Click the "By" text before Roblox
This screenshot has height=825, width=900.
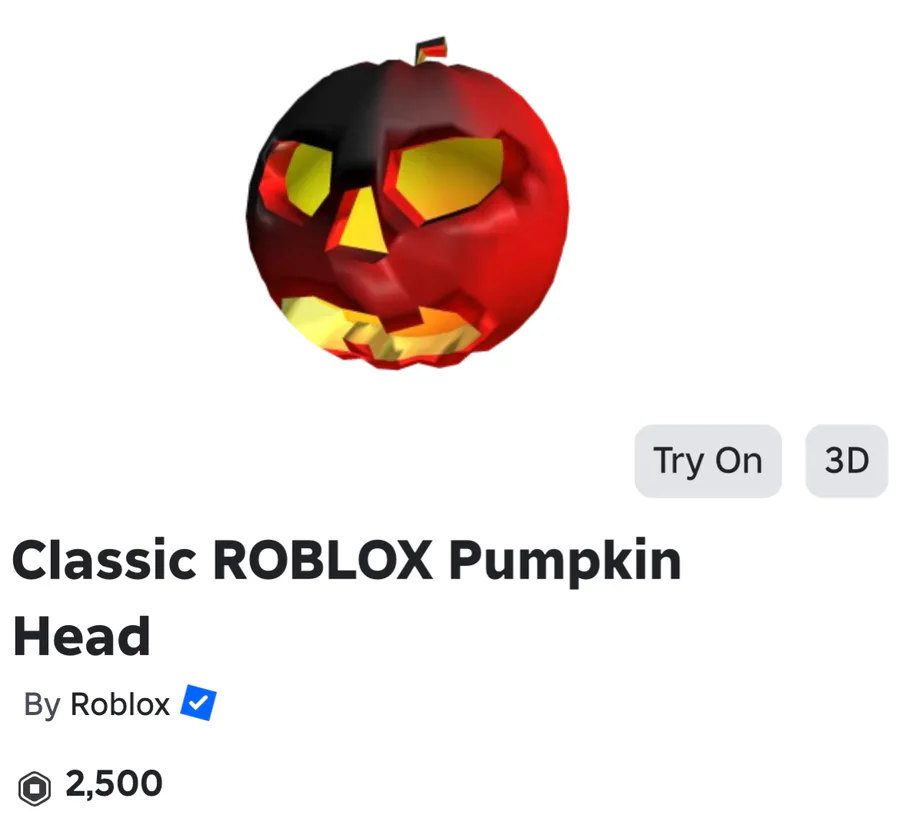42,705
